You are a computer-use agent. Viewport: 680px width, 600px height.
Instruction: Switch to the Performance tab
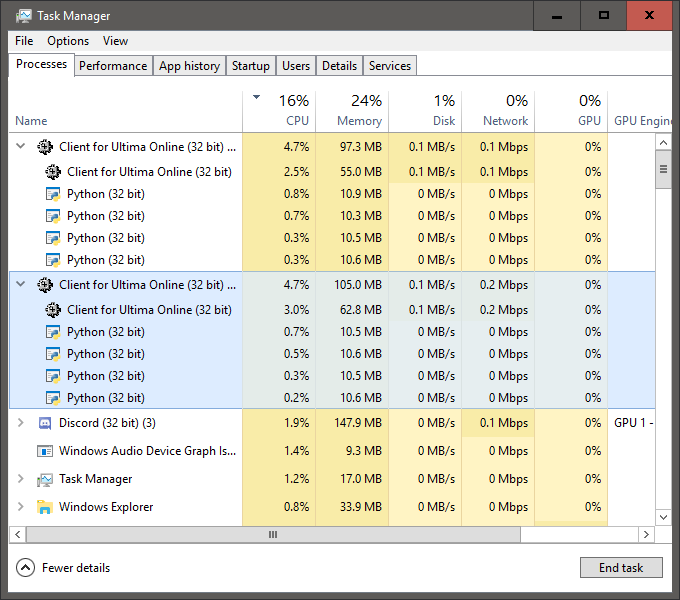(x=113, y=66)
